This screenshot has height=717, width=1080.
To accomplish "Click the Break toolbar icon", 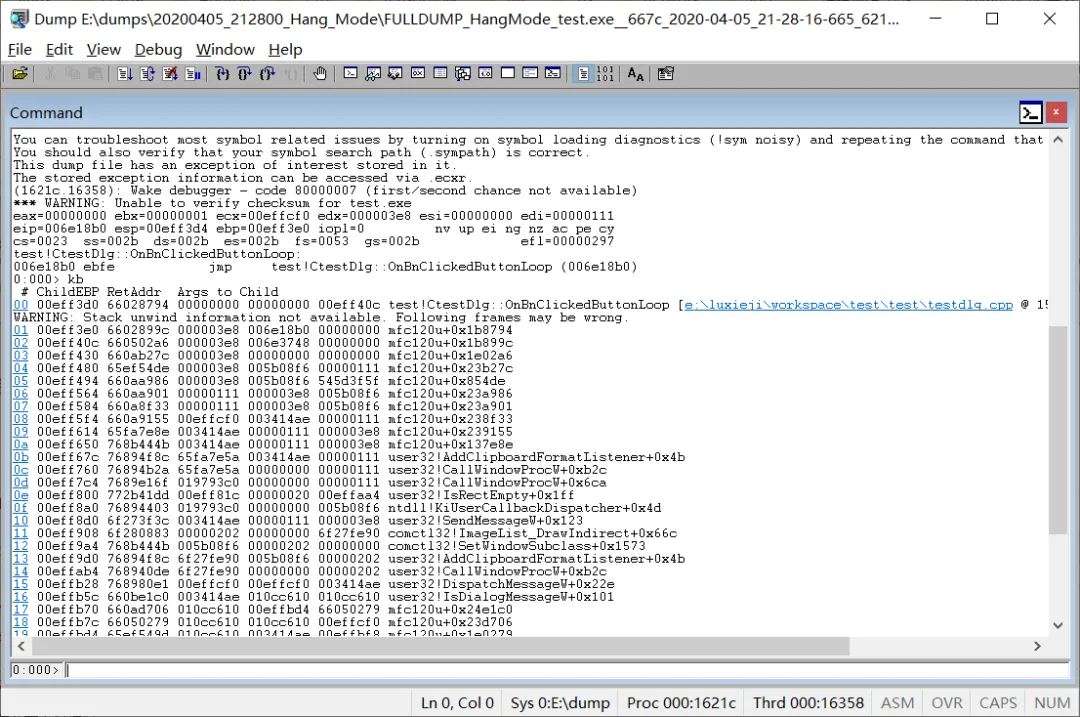I will tap(193, 74).
